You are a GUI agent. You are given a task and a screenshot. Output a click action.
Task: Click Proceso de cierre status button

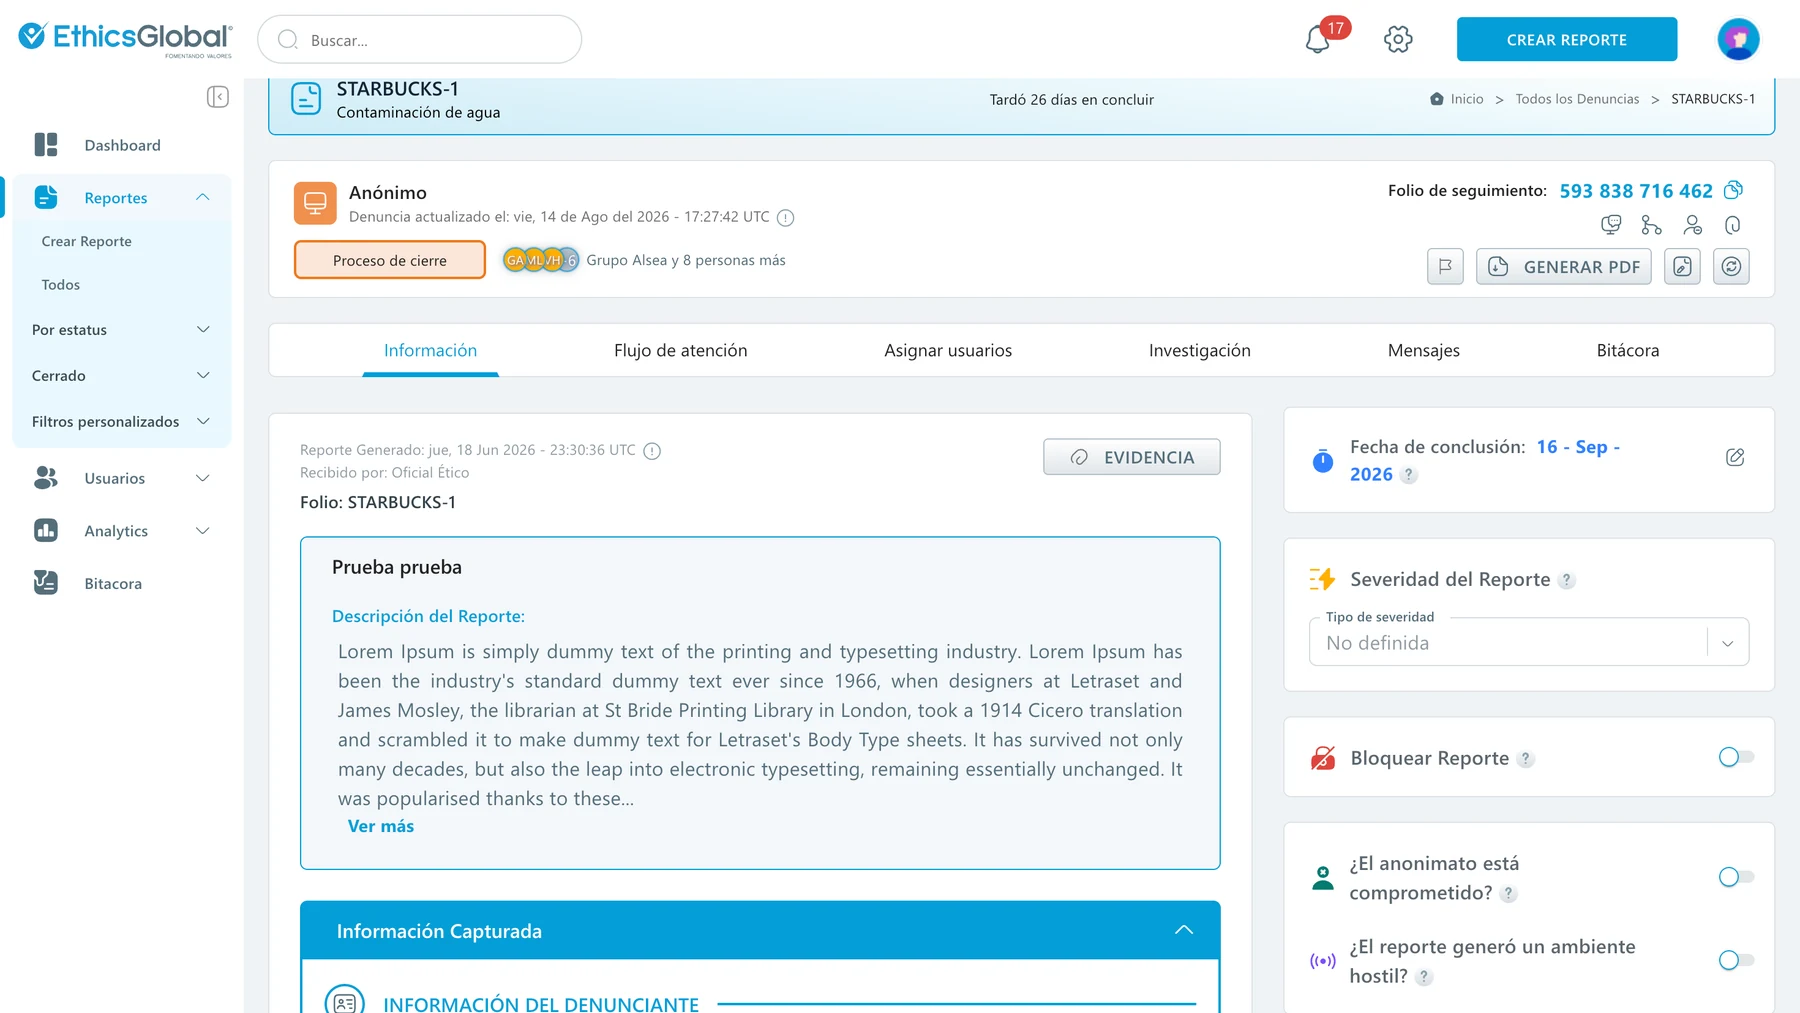390,260
